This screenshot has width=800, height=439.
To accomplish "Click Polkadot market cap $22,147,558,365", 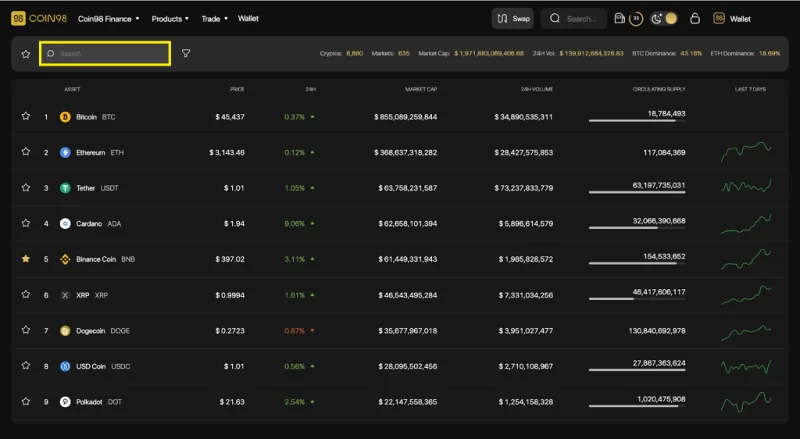I will tap(408, 402).
